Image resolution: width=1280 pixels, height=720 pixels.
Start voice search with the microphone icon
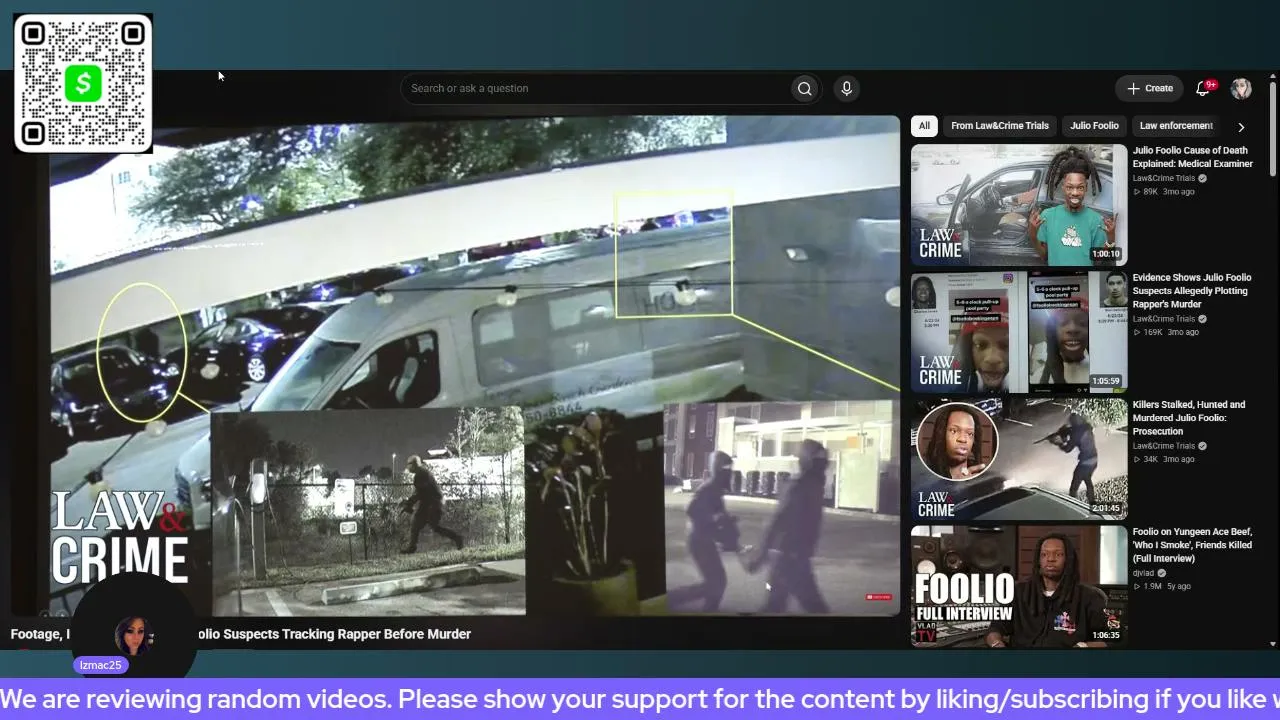coord(846,89)
